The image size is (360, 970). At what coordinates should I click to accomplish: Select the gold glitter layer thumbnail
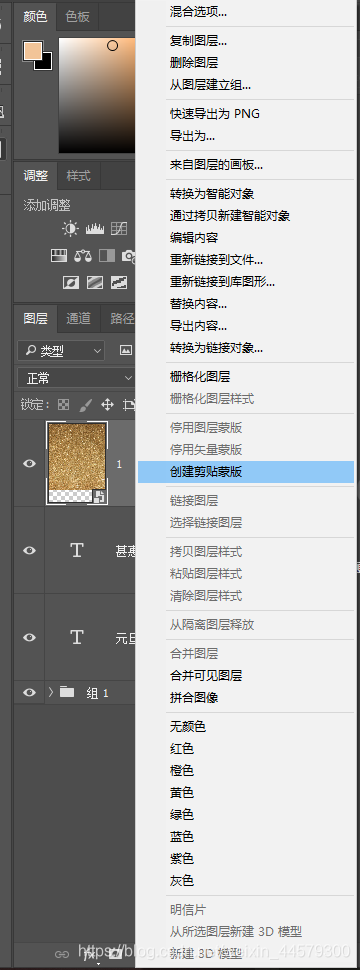(77, 463)
